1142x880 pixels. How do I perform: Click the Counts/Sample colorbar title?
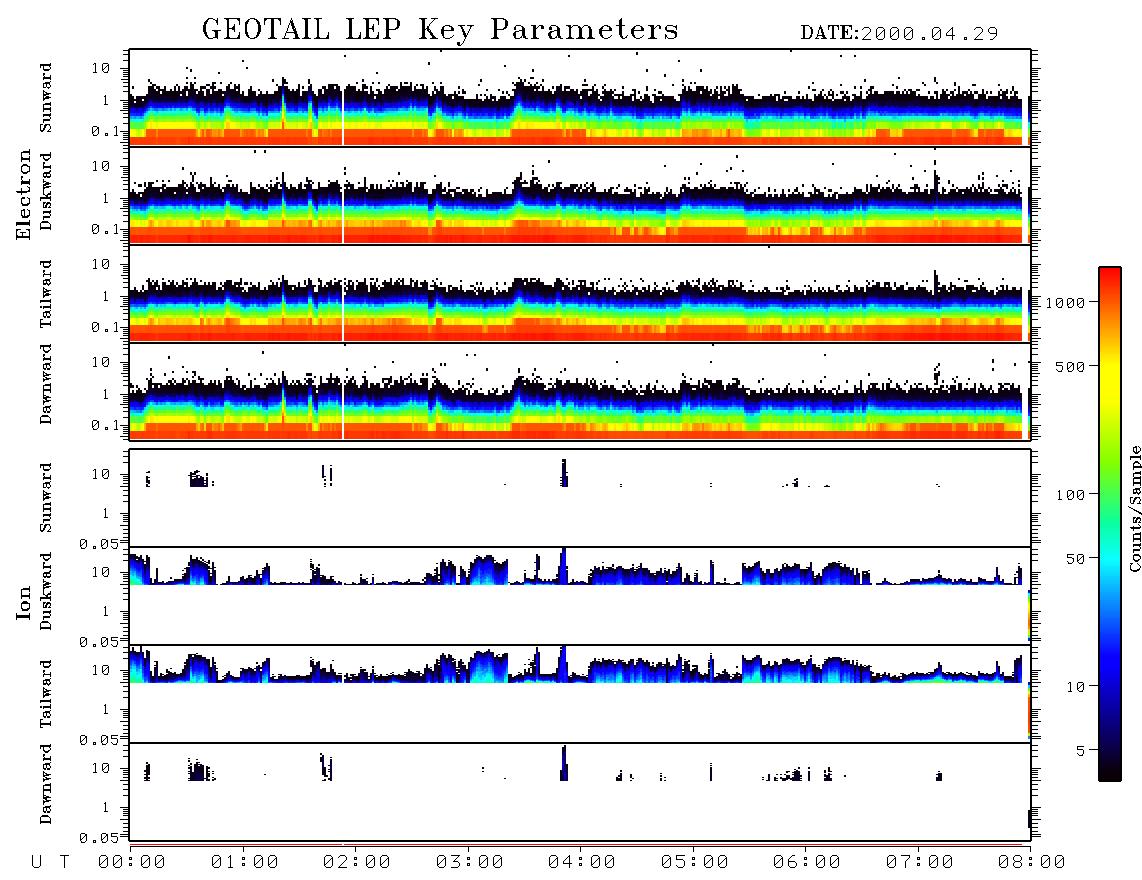click(1134, 508)
